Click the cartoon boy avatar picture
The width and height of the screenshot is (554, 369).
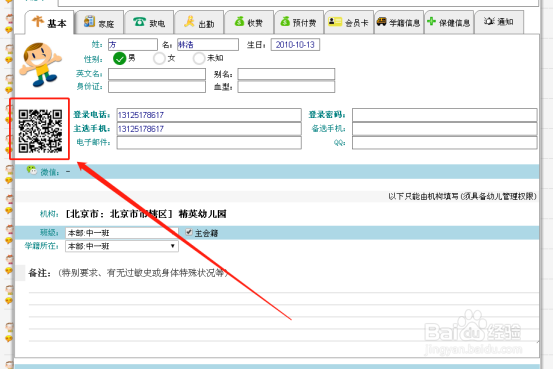(x=40, y=65)
